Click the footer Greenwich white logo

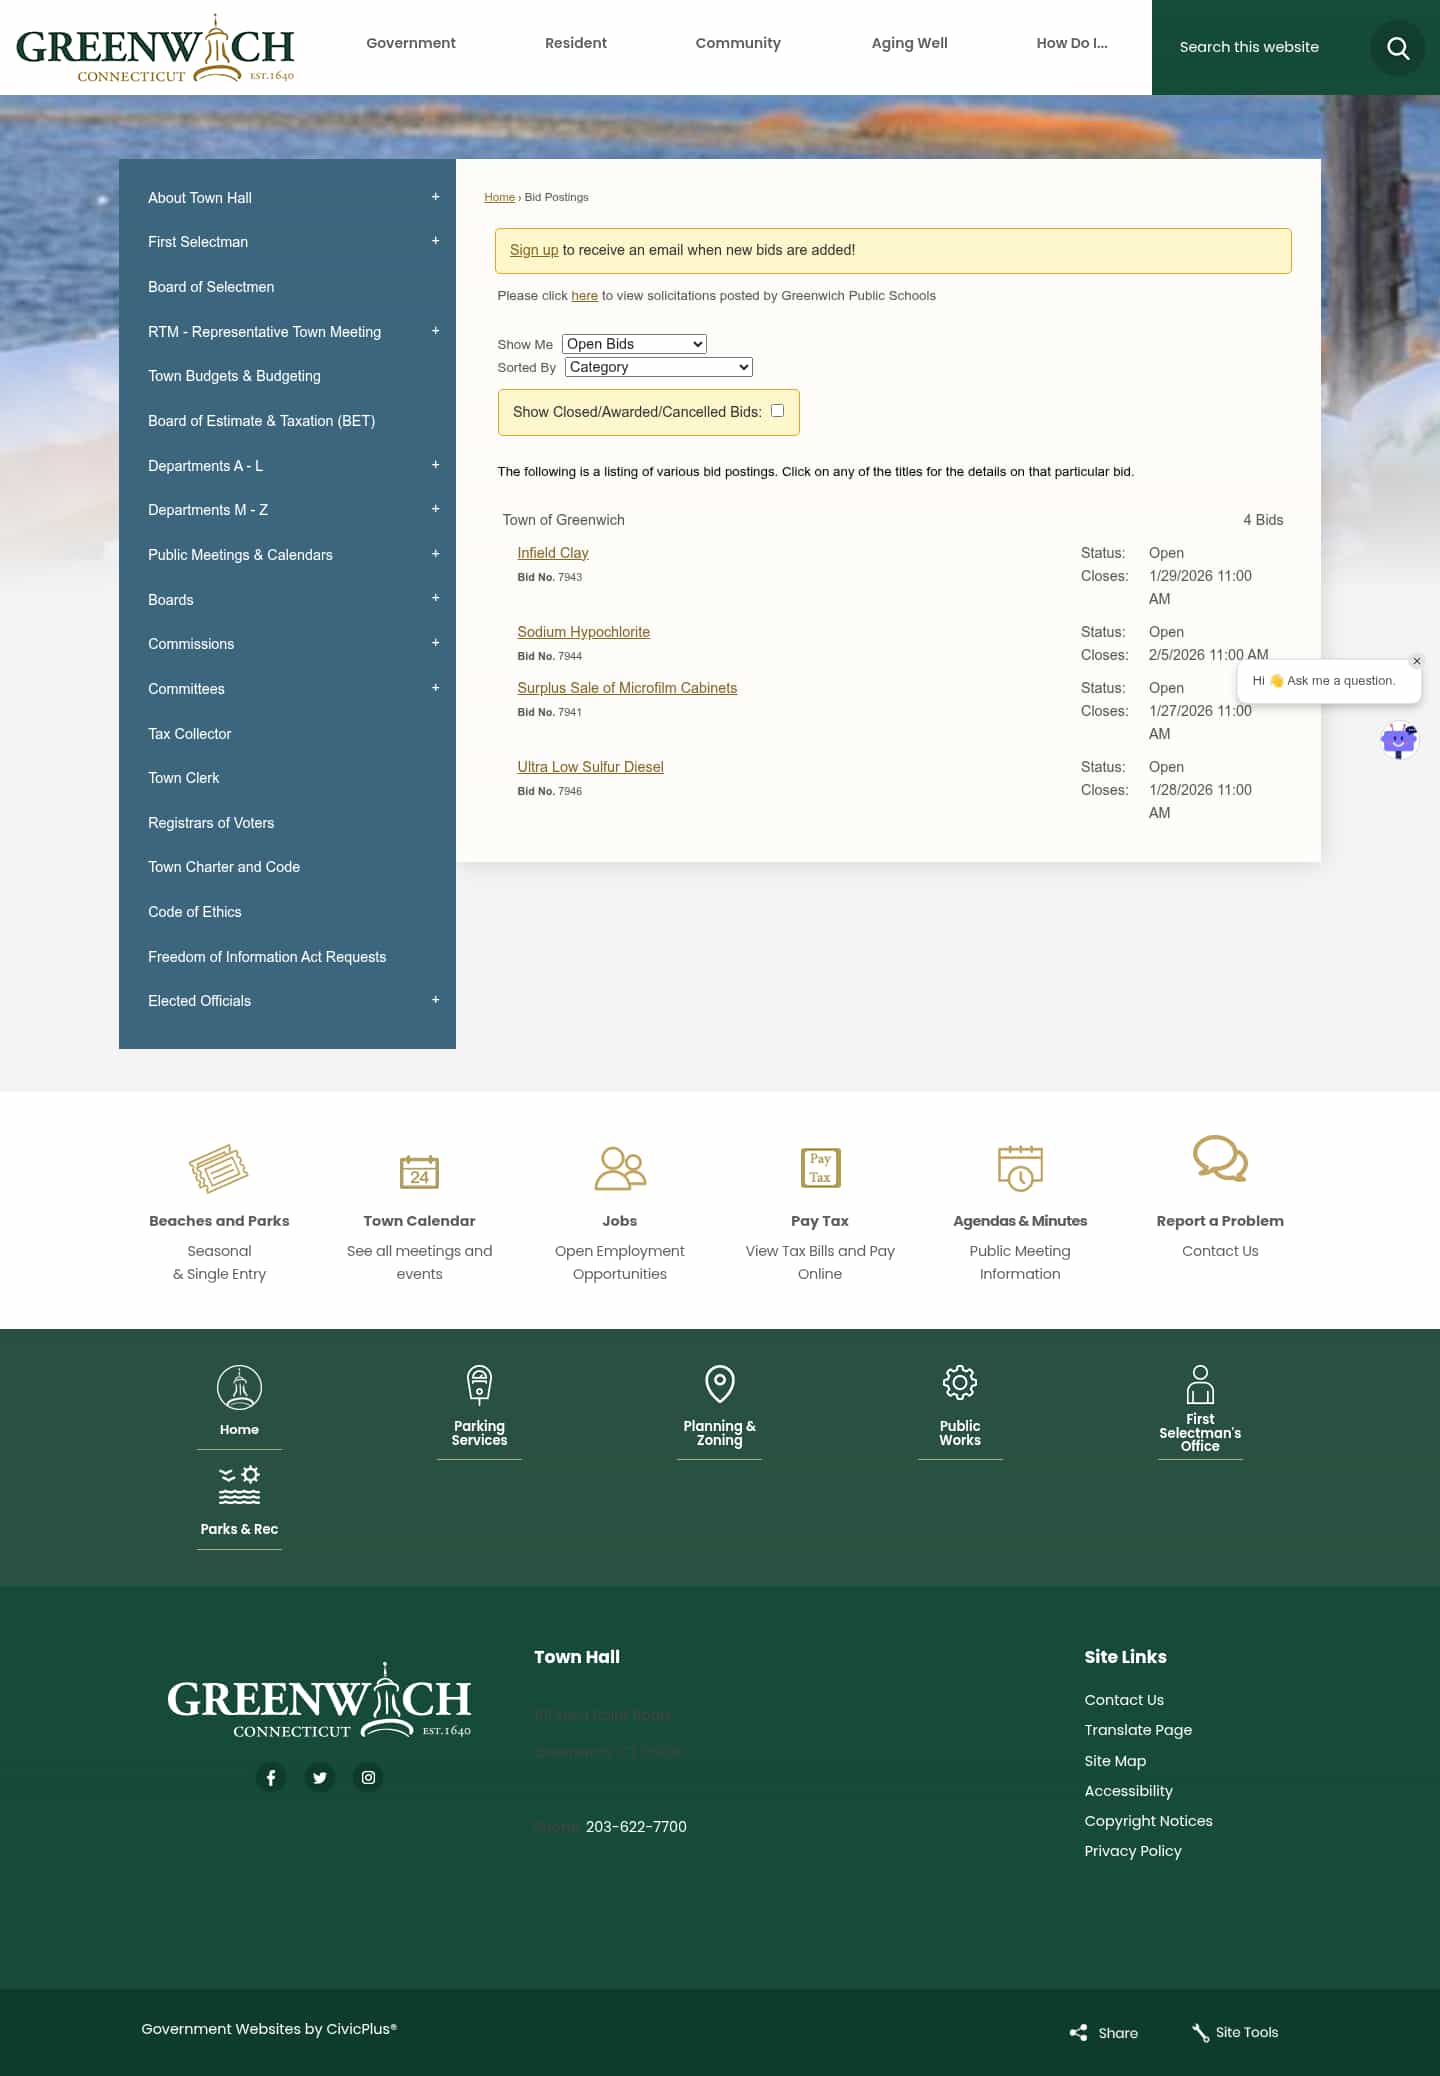coord(319,1700)
